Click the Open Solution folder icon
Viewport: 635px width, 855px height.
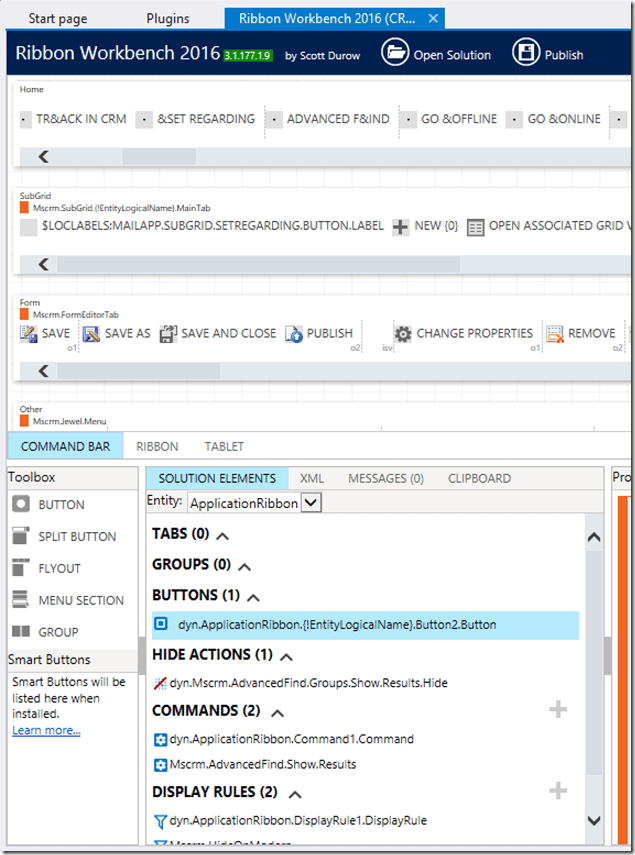point(396,53)
